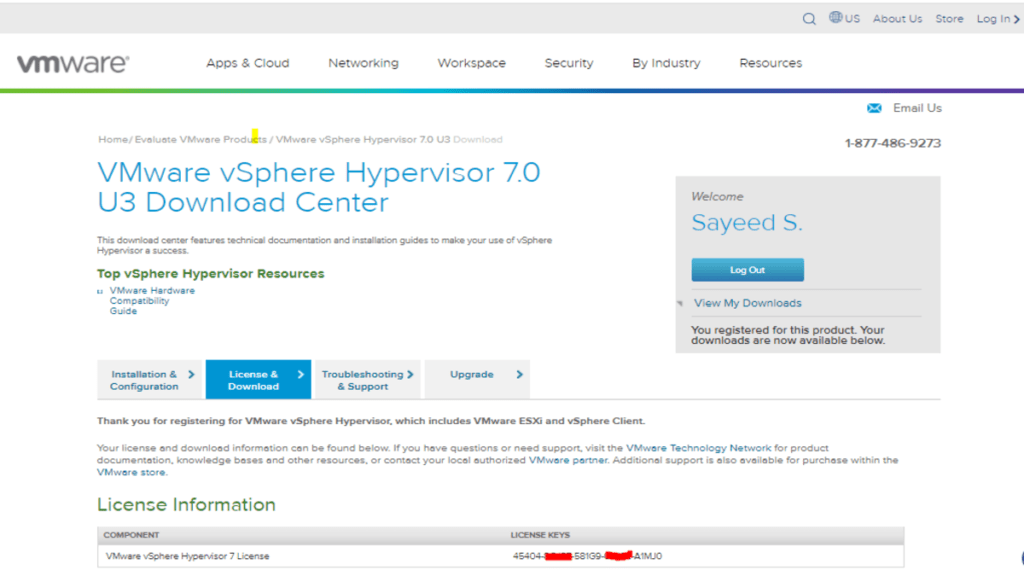Click the arrow on the Upgrade tab
This screenshot has height=576, width=1024.
[x=520, y=375]
